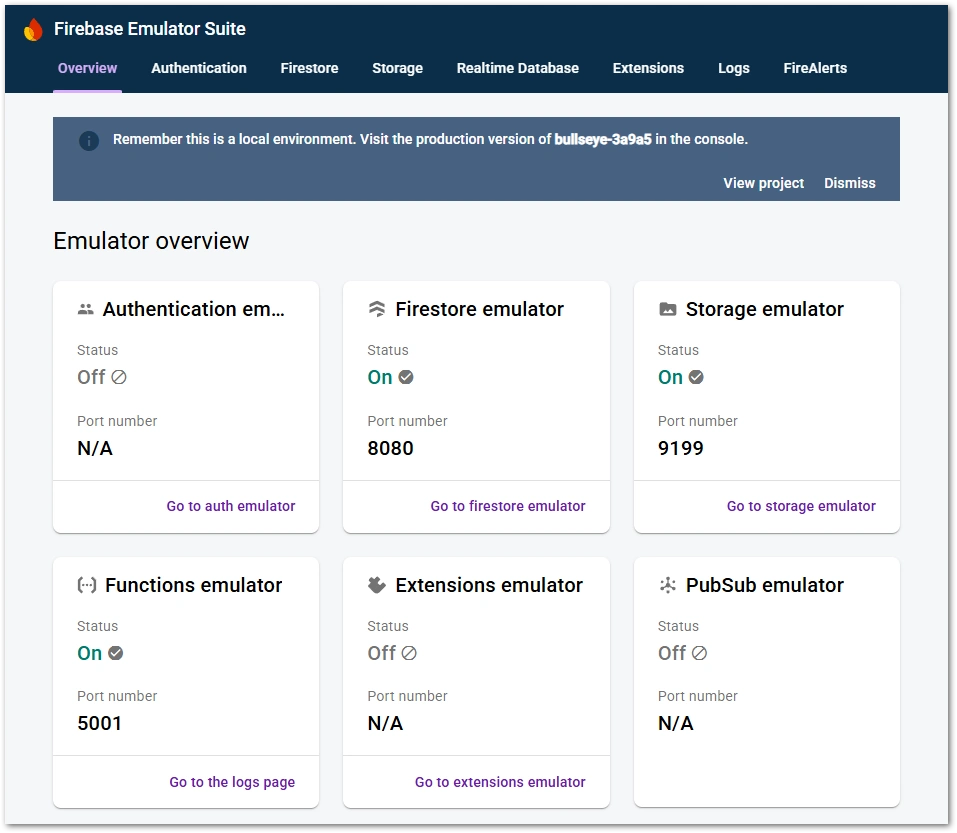This screenshot has height=833, width=957.
Task: Click the Functions port number 5001
Action: click(99, 724)
